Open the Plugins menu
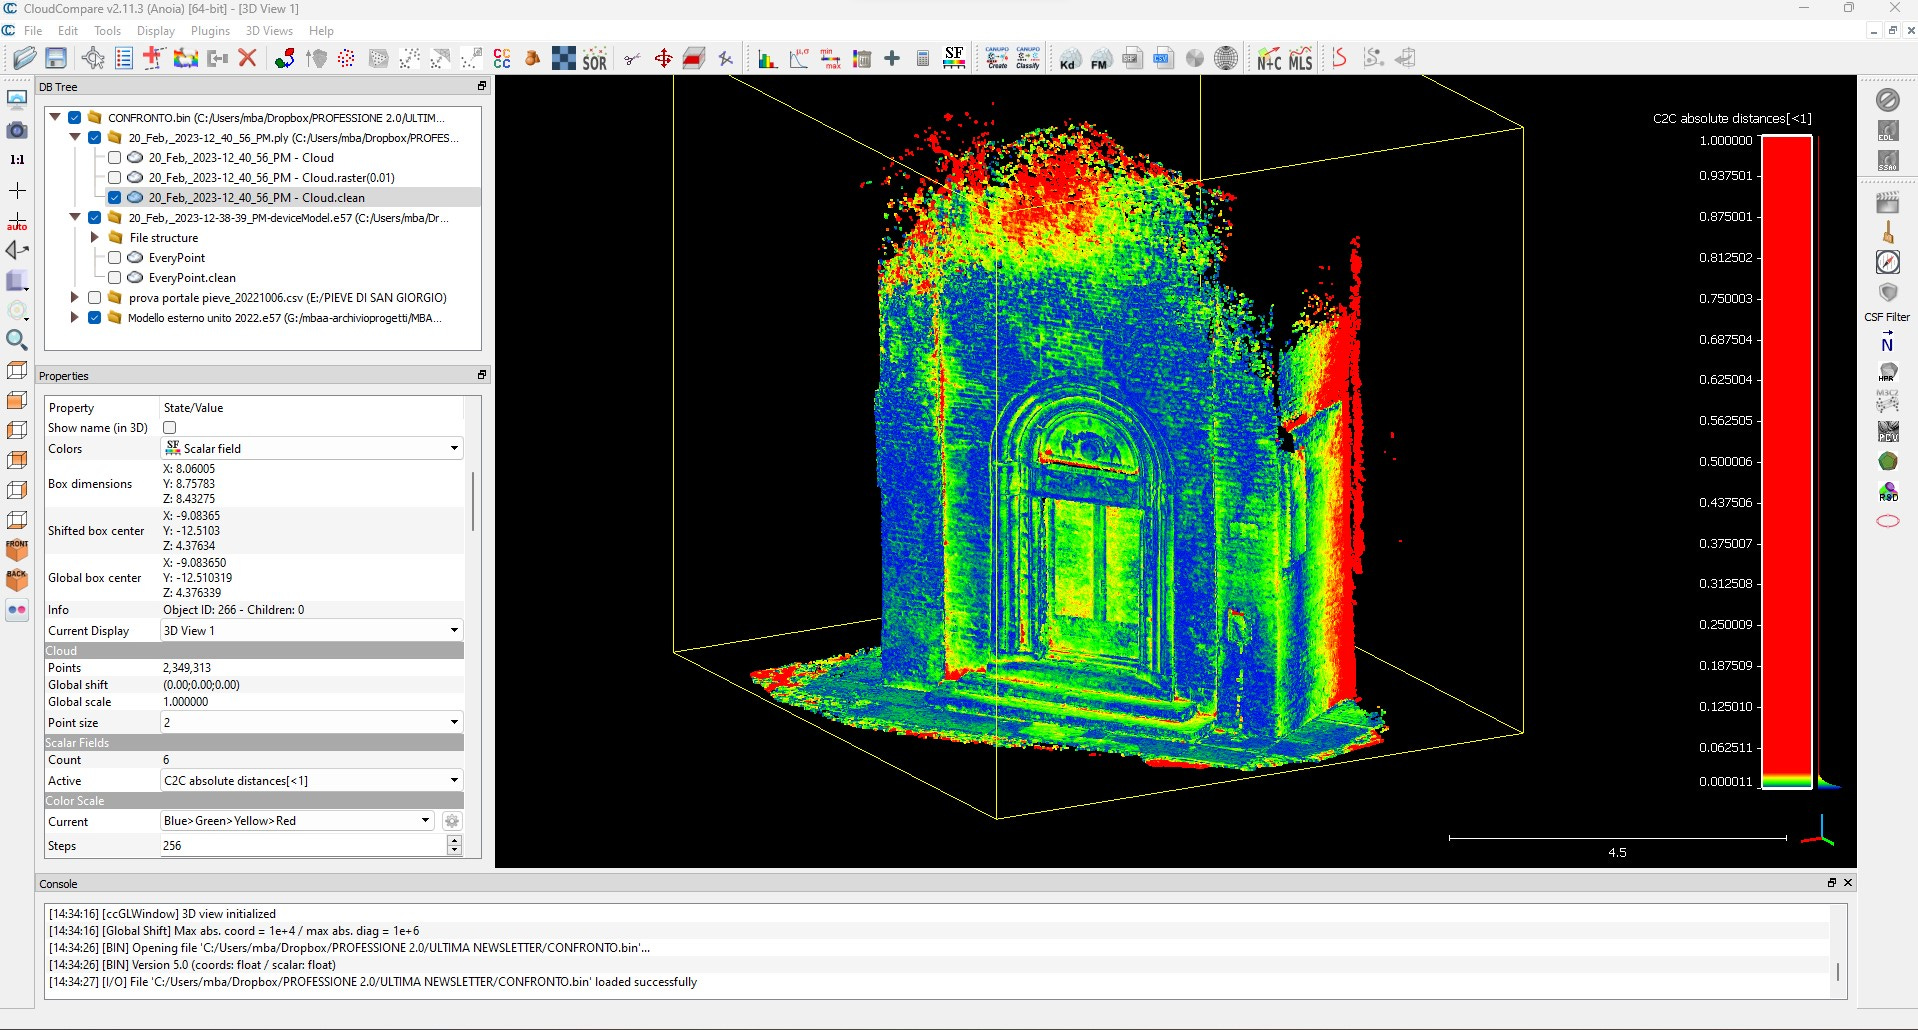 (x=210, y=31)
